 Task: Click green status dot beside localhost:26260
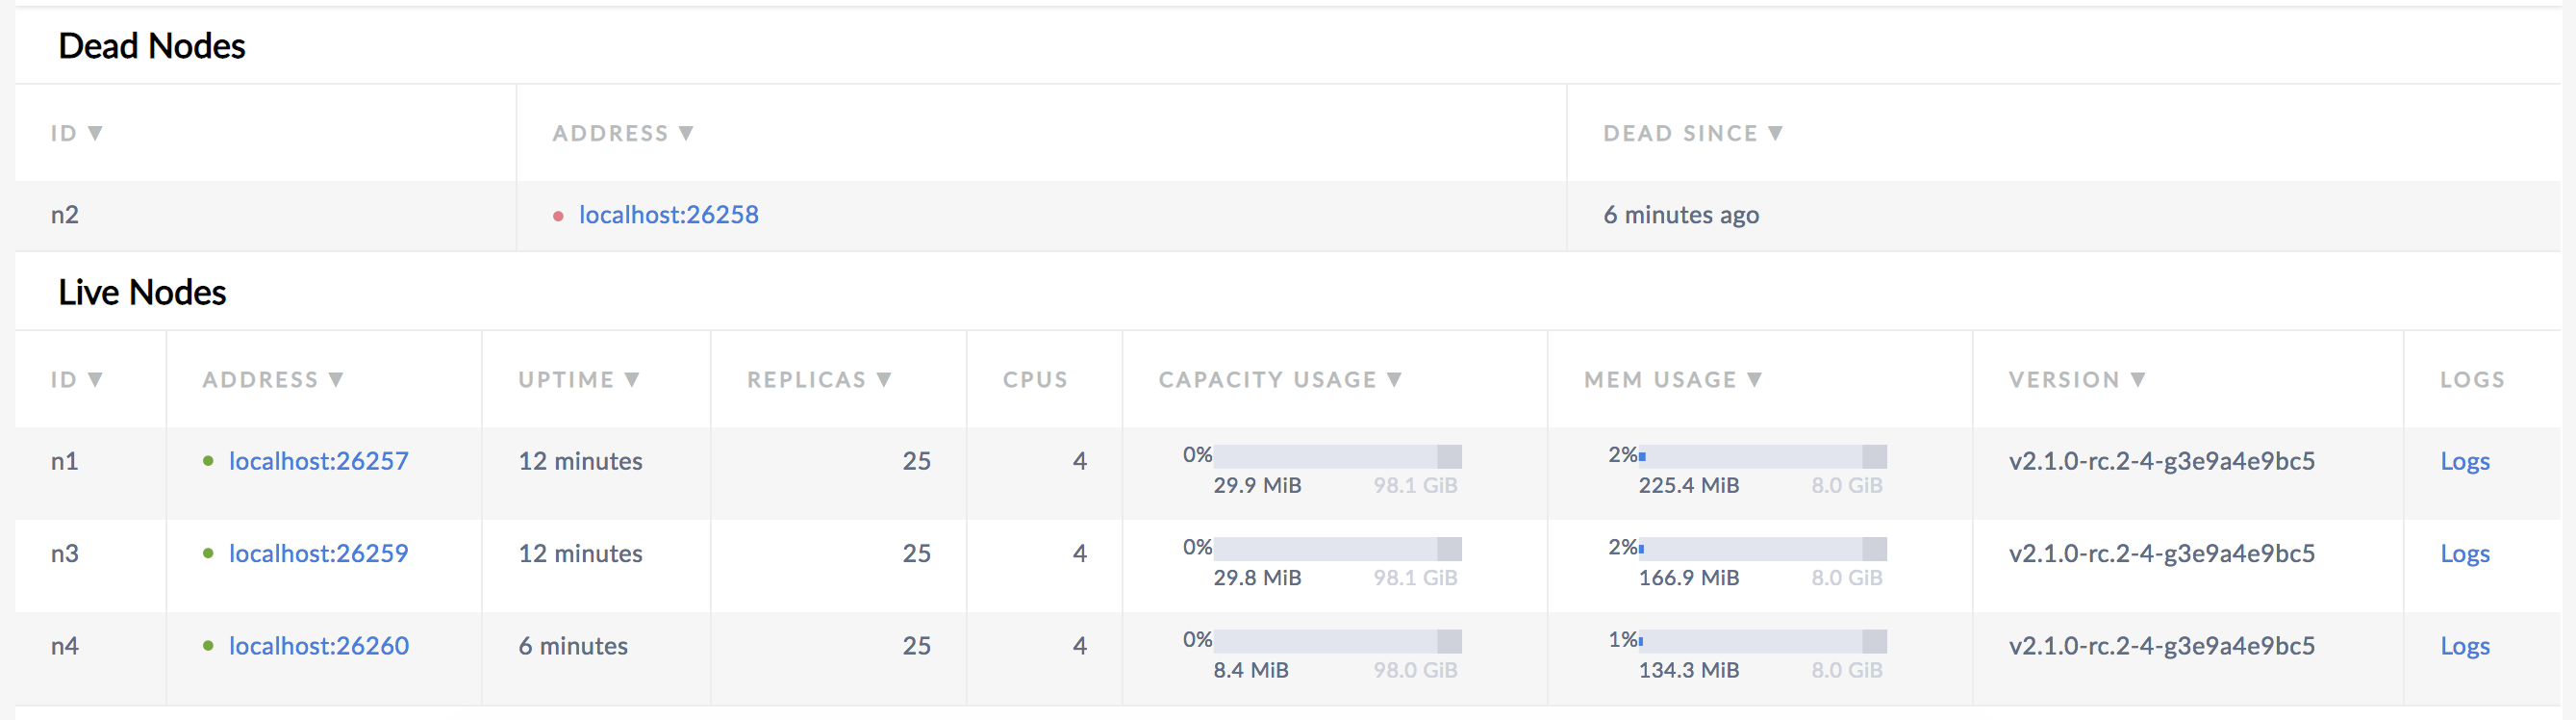point(208,646)
